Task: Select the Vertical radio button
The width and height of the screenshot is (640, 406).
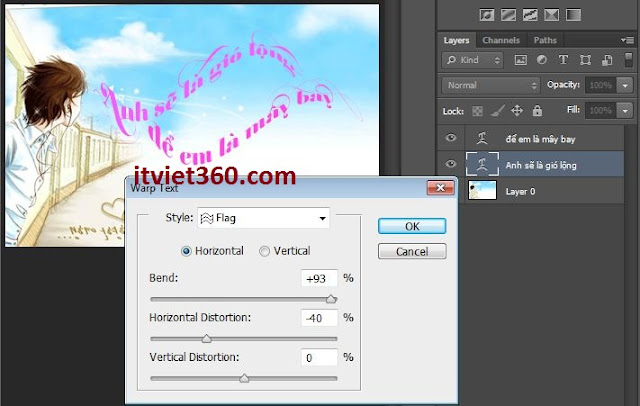Action: 265,250
